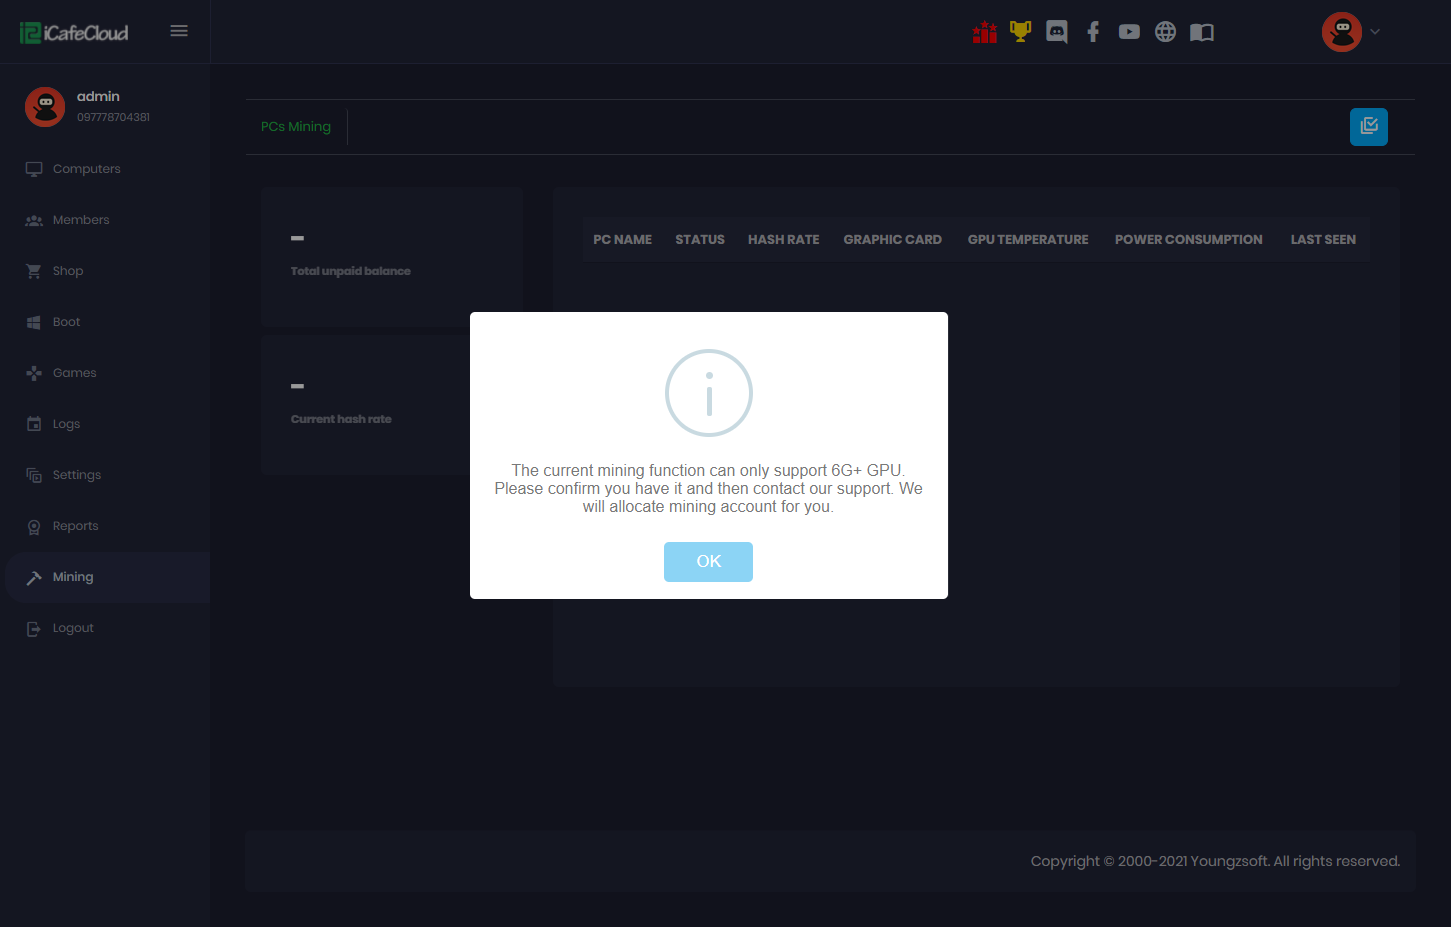Click the globe language icon
The height and width of the screenshot is (927, 1451).
(x=1165, y=32)
